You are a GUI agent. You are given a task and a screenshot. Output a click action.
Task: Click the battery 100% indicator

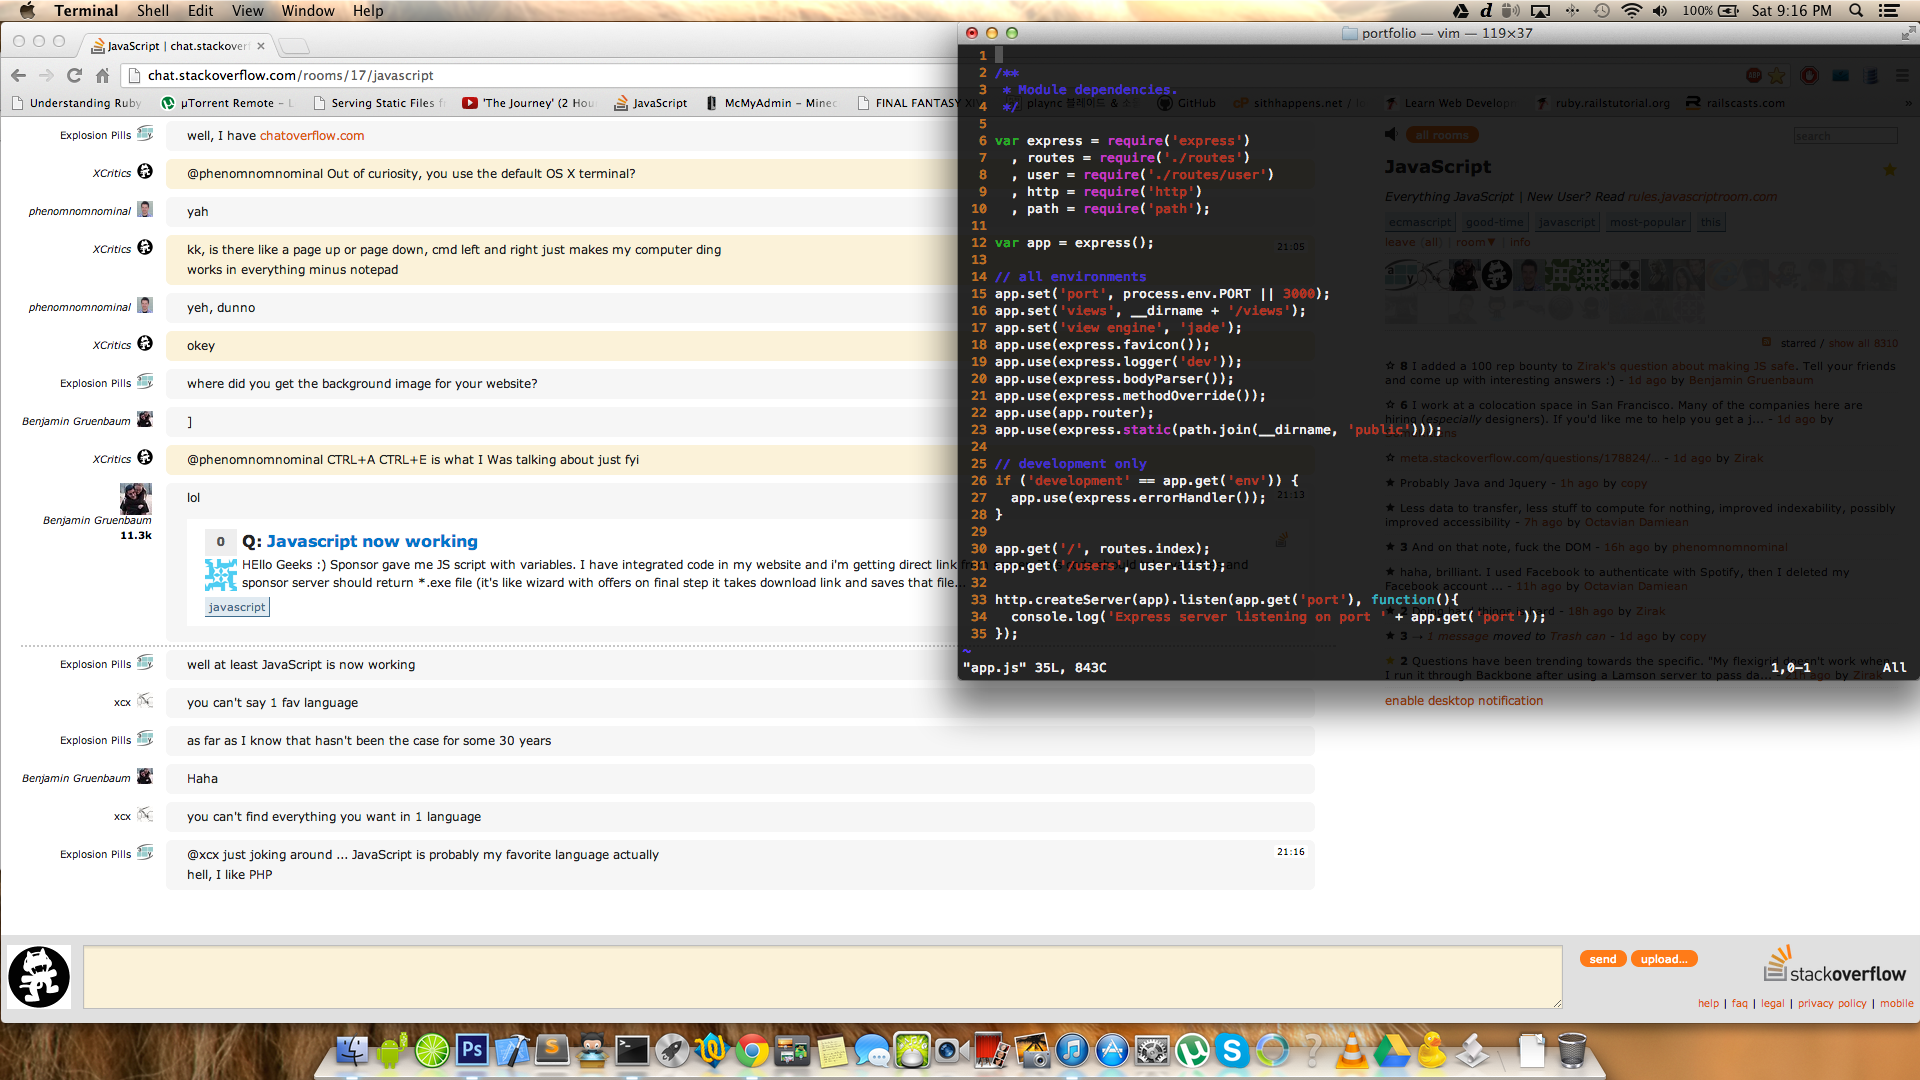[x=1710, y=11]
